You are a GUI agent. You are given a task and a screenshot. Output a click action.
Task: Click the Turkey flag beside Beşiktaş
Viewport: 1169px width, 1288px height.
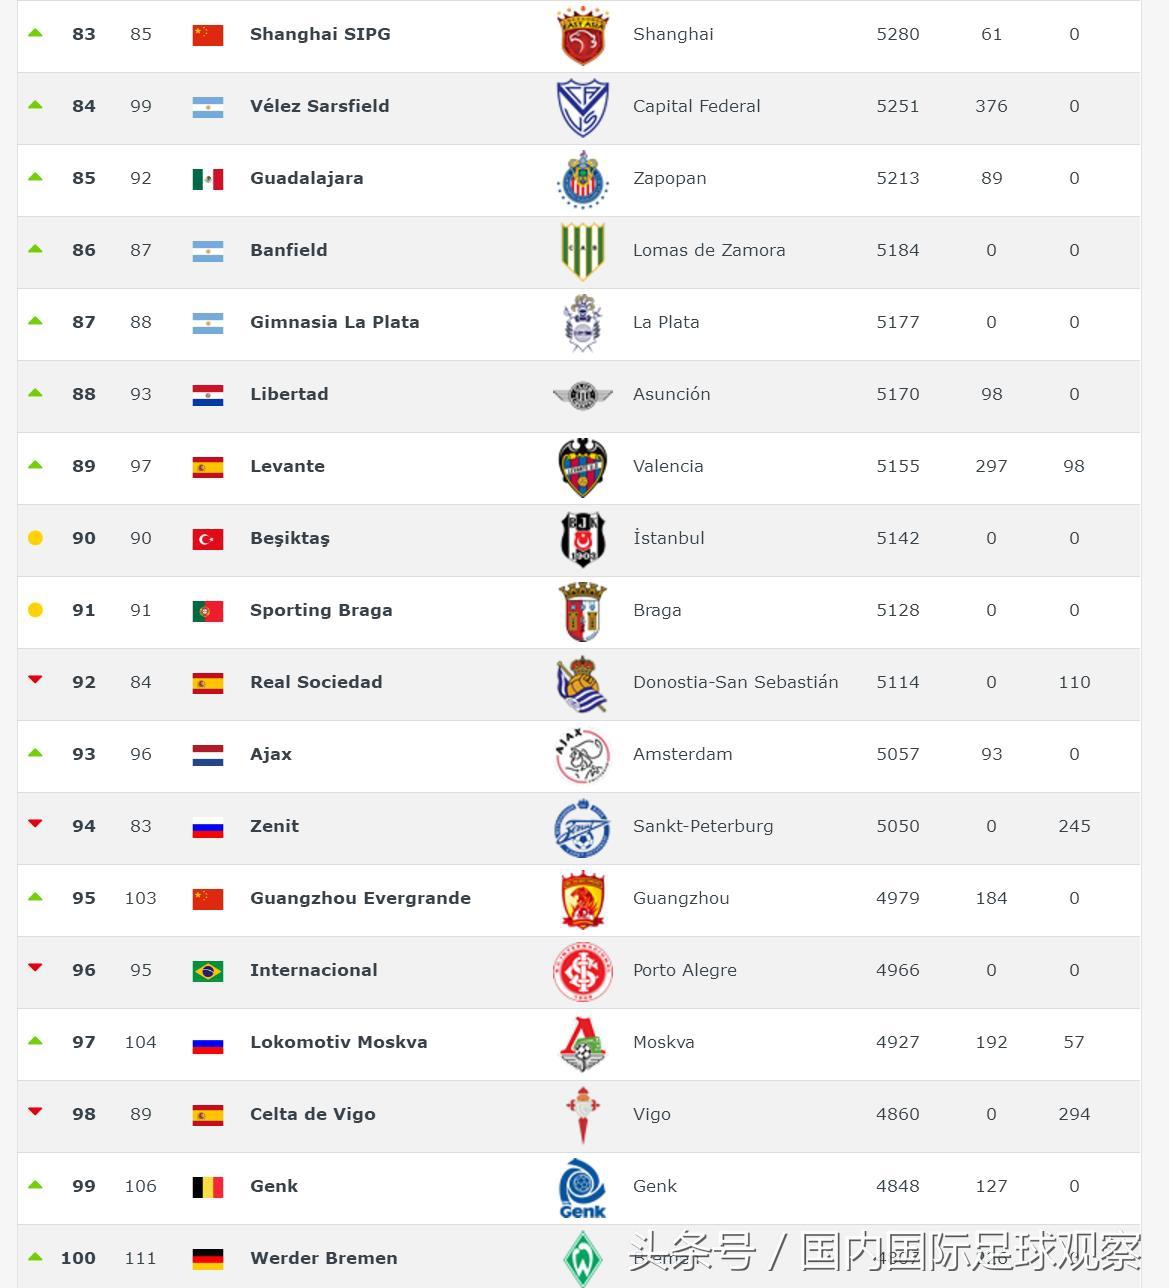coord(208,539)
